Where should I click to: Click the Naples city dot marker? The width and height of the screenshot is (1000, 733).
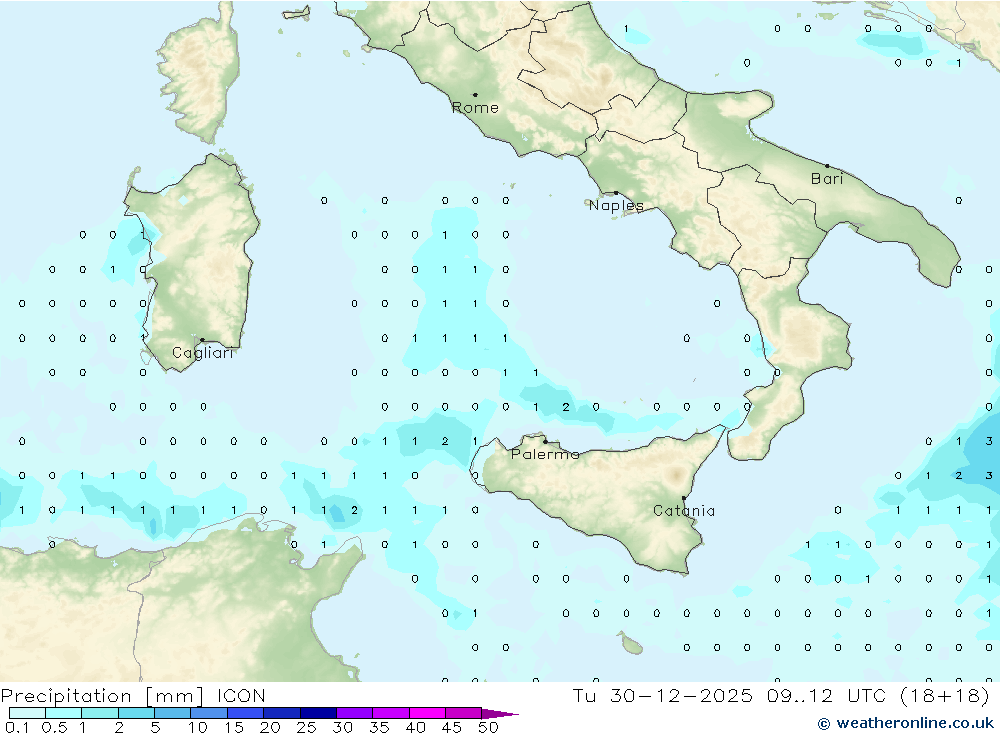pyautogui.click(x=616, y=193)
